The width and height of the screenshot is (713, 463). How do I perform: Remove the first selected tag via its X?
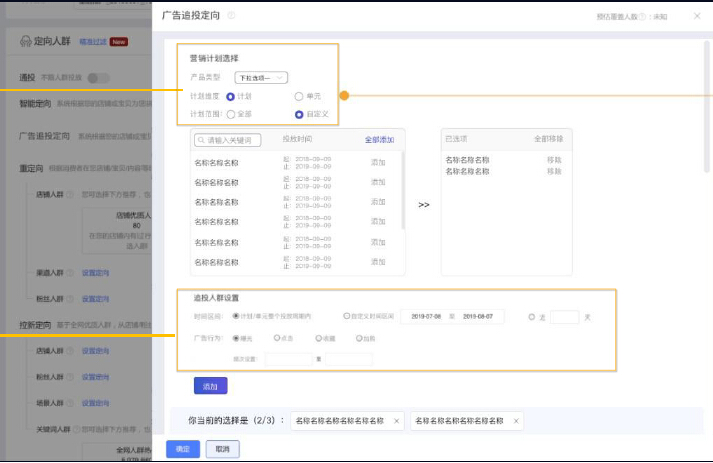tap(396, 421)
